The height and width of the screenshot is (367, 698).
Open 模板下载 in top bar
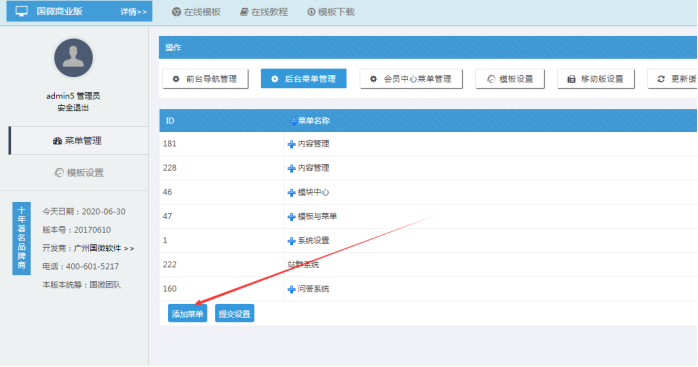click(331, 12)
